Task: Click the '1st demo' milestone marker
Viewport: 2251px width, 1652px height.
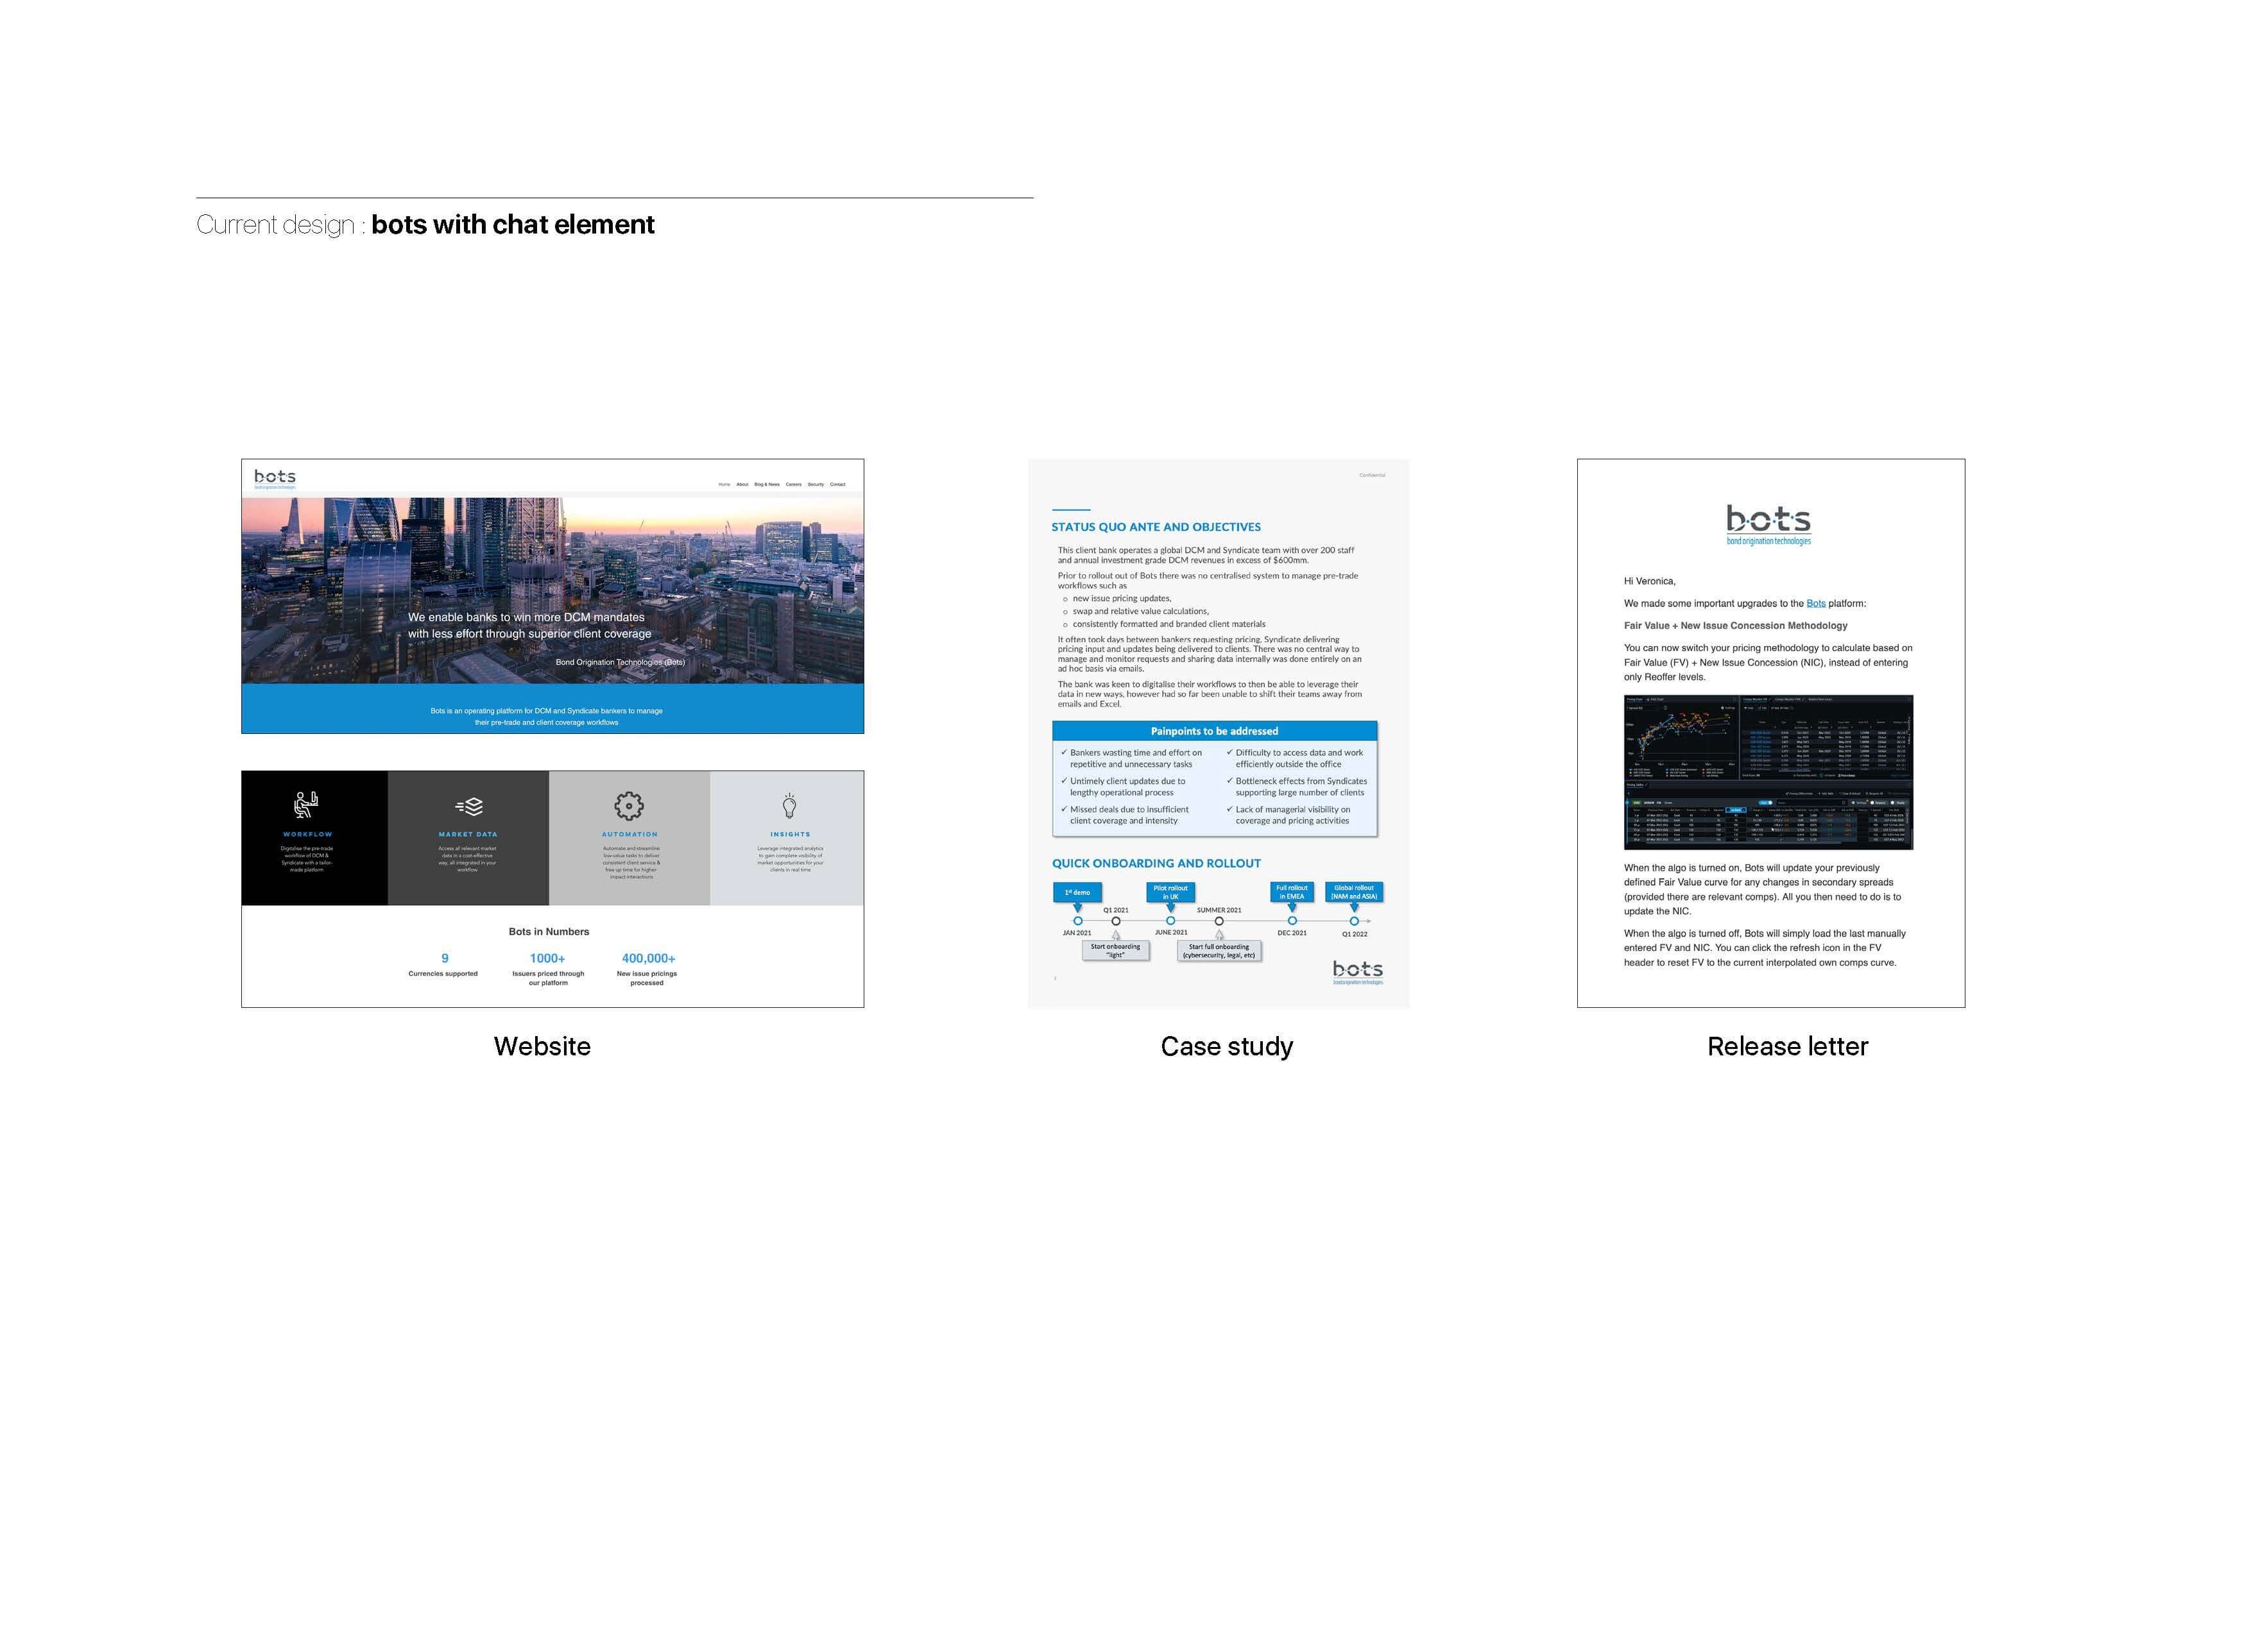Action: point(1078,892)
